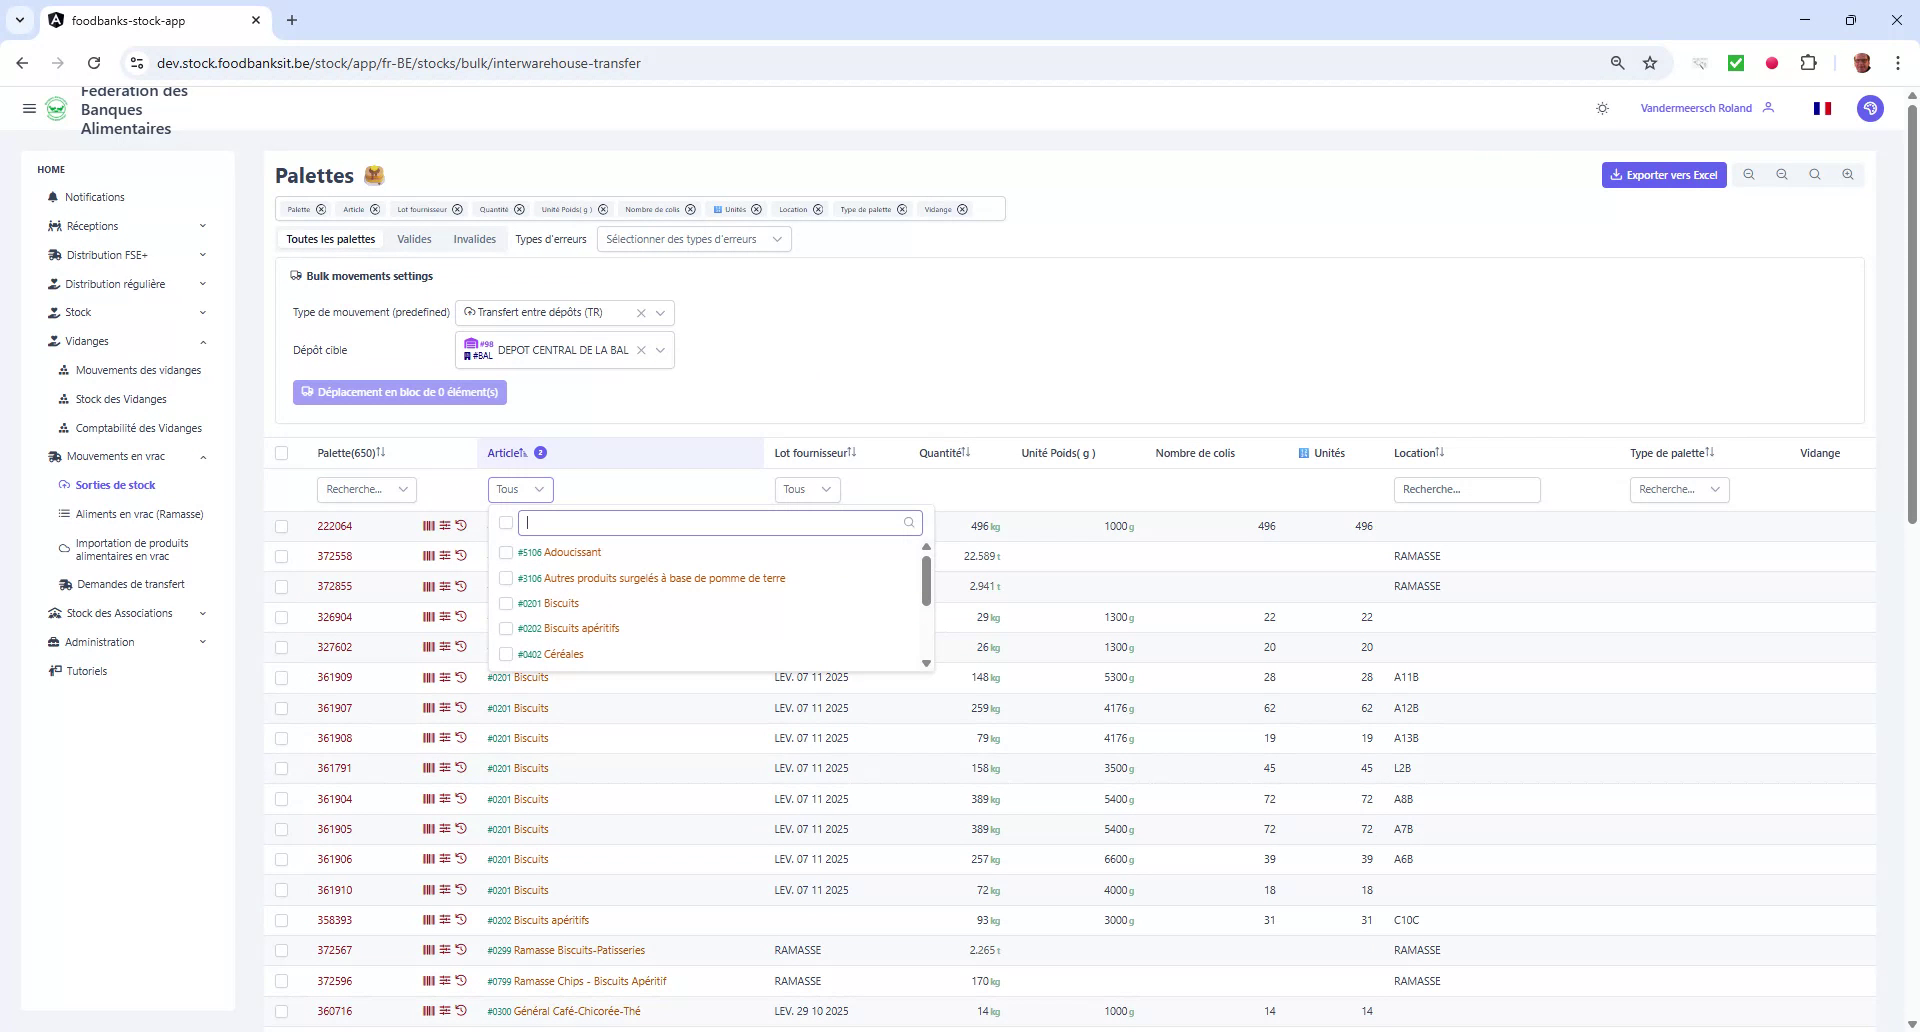Viewport: 1920px width, 1032px height.
Task: Click the zoom in icon near Exporter vers Excel
Action: [x=1848, y=175]
